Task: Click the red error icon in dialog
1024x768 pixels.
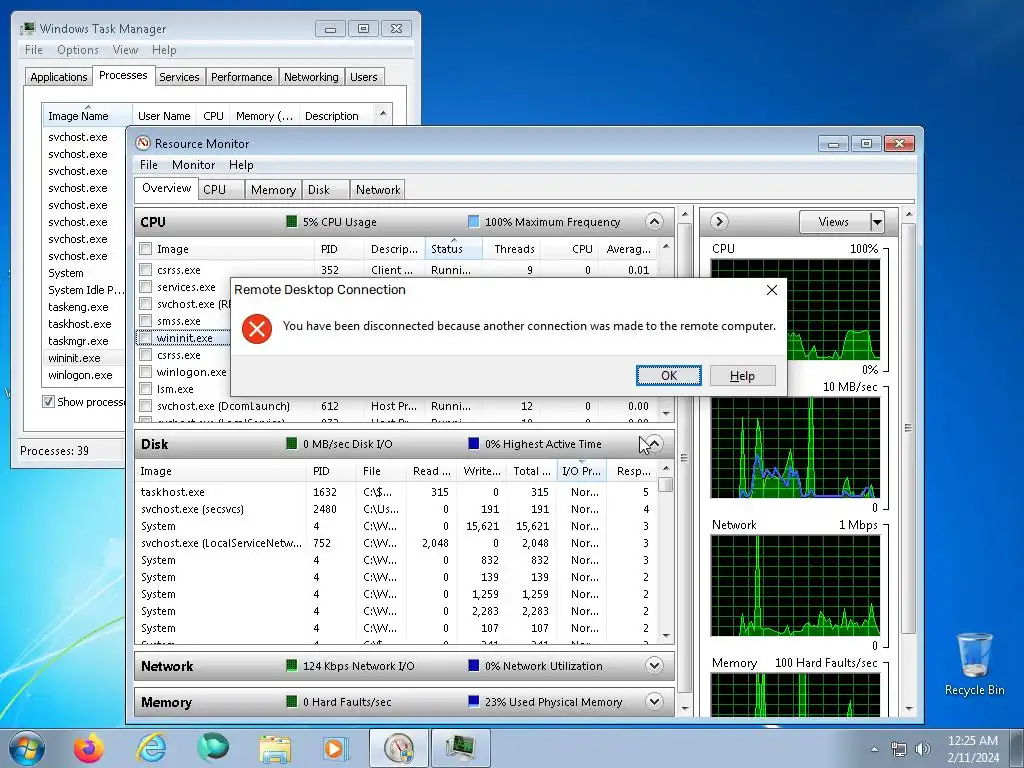Action: click(x=257, y=328)
